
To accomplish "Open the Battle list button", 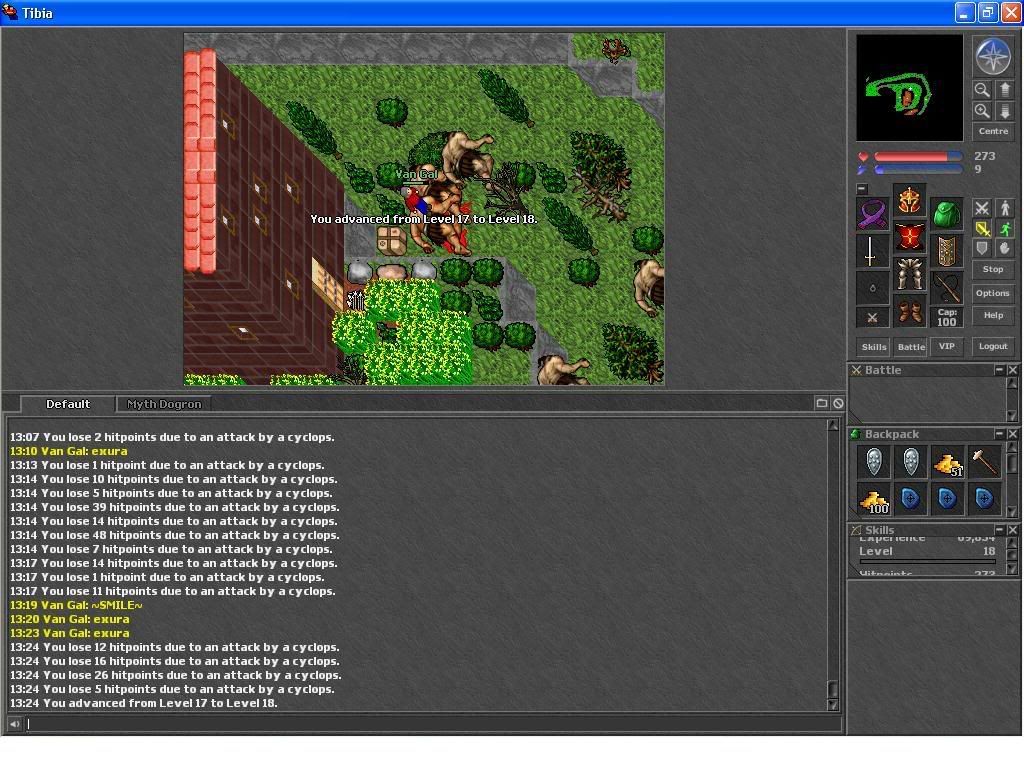I will pyautogui.click(x=911, y=347).
